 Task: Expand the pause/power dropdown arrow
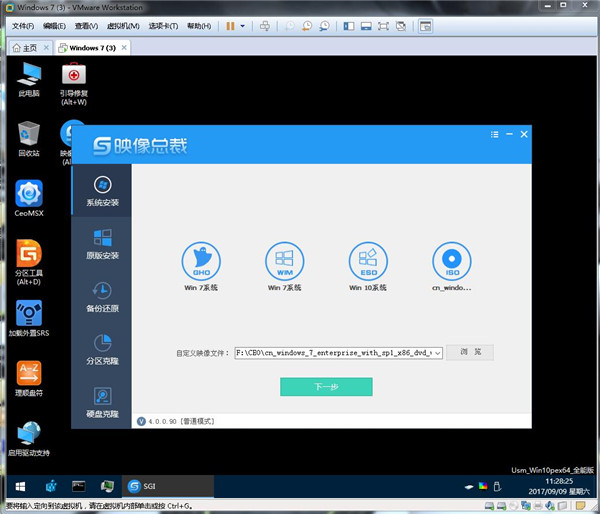pyautogui.click(x=242, y=26)
